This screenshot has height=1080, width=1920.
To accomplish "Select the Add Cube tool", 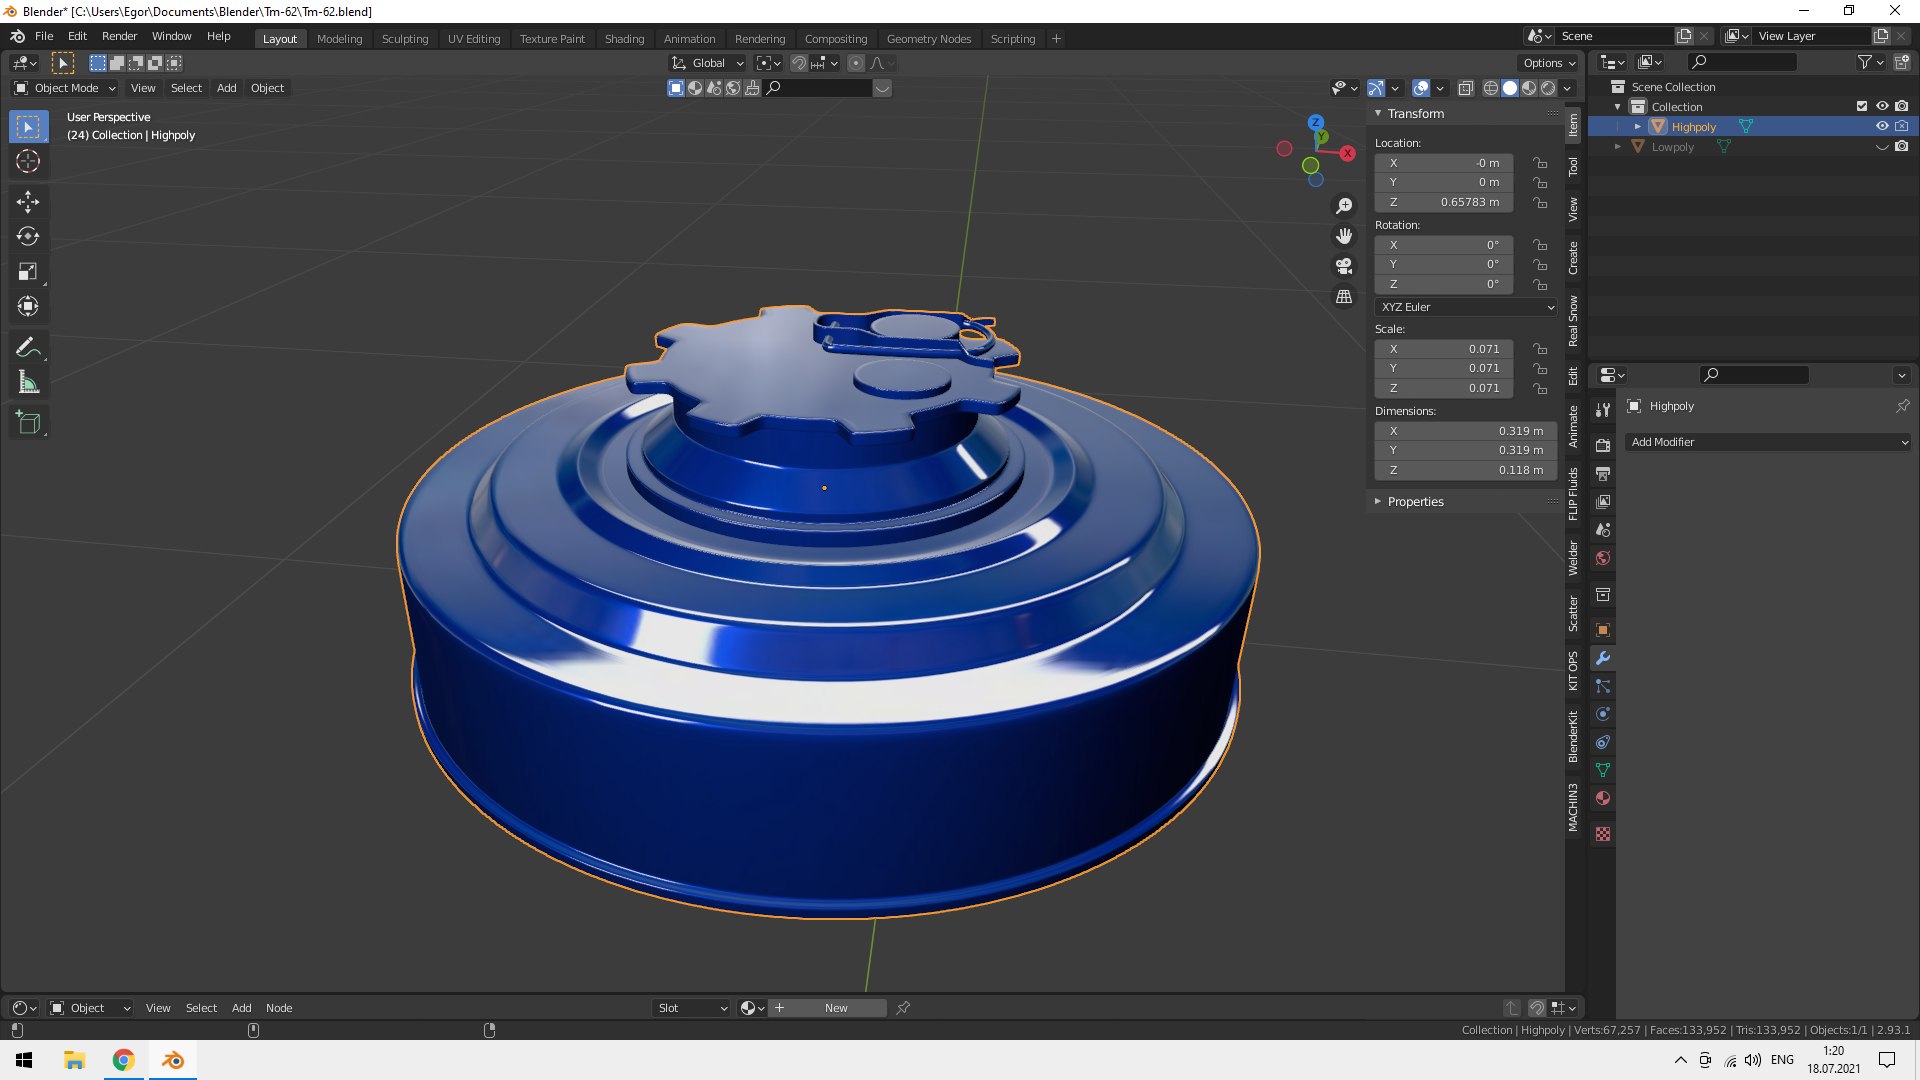I will (28, 423).
